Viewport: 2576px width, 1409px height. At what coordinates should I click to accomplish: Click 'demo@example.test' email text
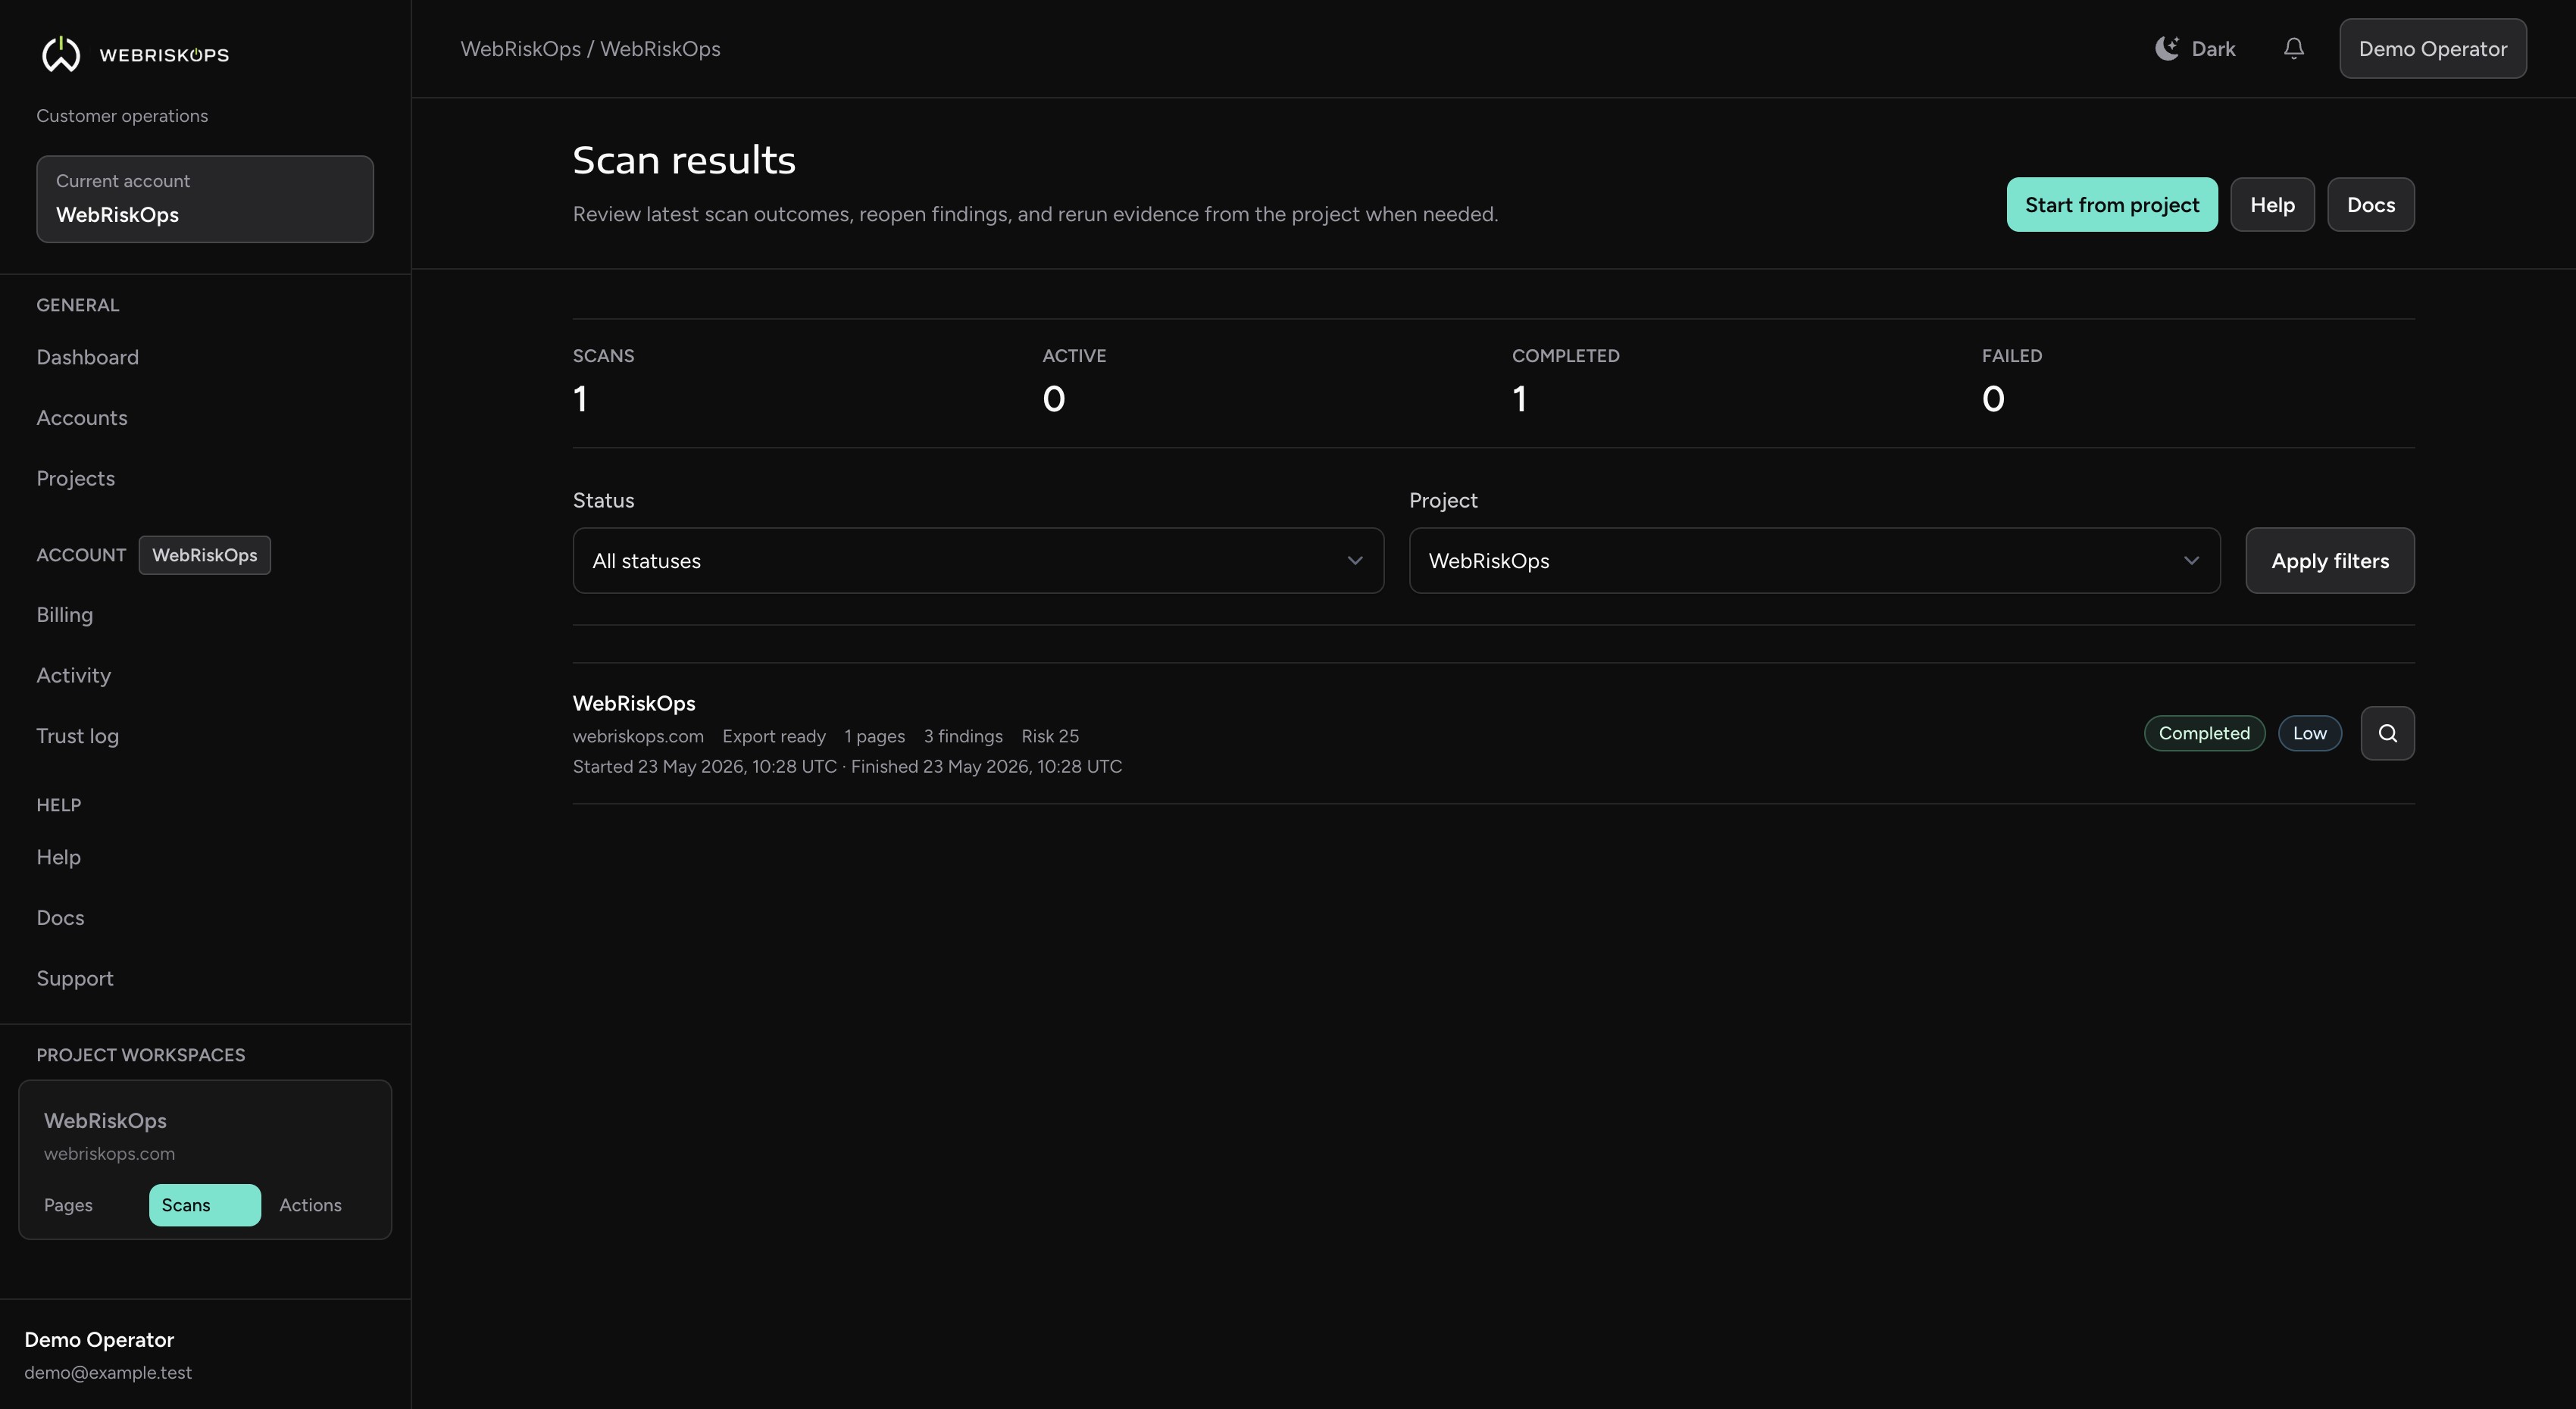pos(108,1373)
